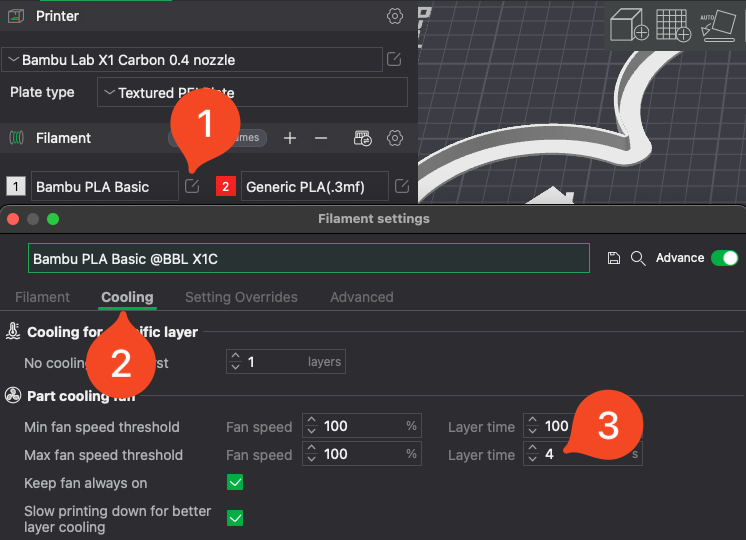Screen dimensions: 746x540
Task: Toggle Slow printing down for better layer cooling
Action: pos(235,518)
